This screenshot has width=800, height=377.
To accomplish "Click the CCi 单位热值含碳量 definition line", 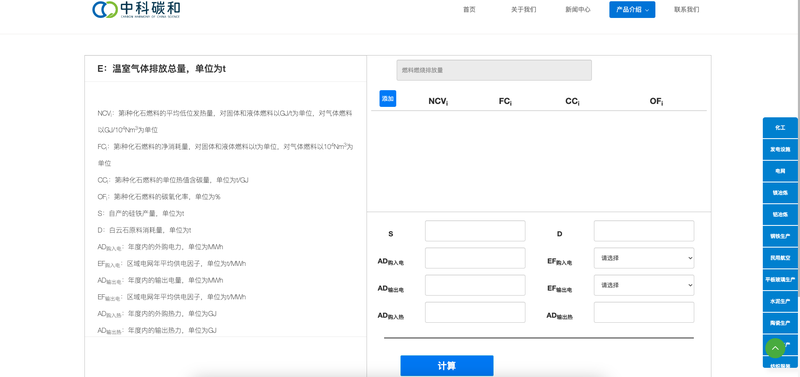I will point(173,180).
